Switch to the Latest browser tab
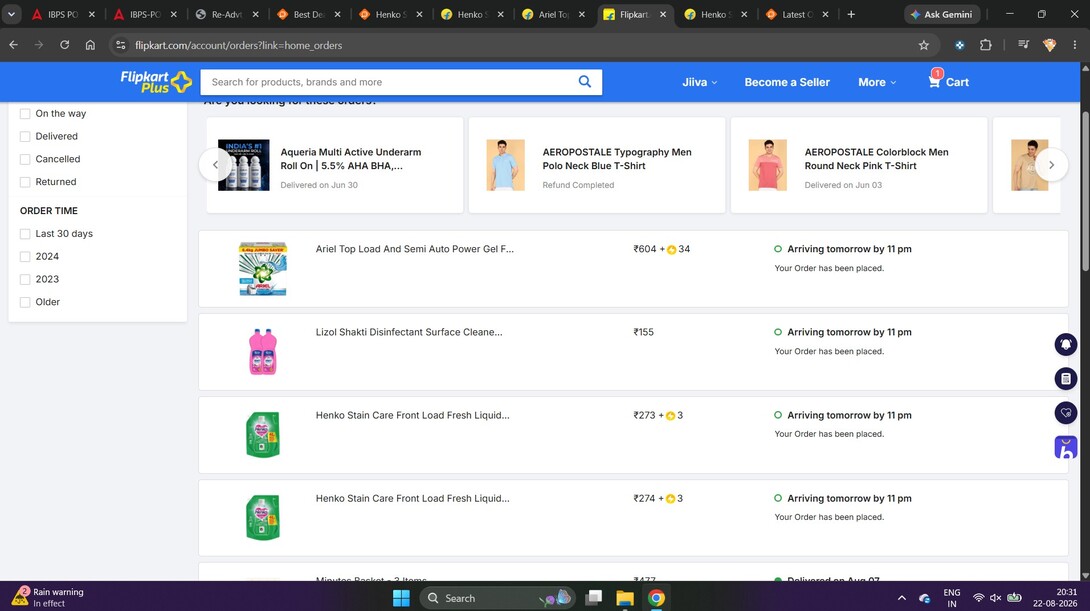Viewport: 1090px width, 611px height. (797, 14)
